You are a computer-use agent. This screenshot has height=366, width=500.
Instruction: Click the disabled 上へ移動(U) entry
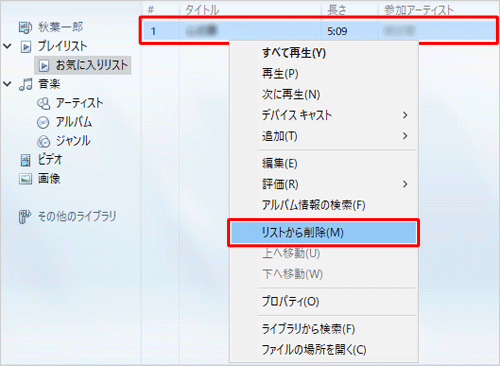coord(324,253)
